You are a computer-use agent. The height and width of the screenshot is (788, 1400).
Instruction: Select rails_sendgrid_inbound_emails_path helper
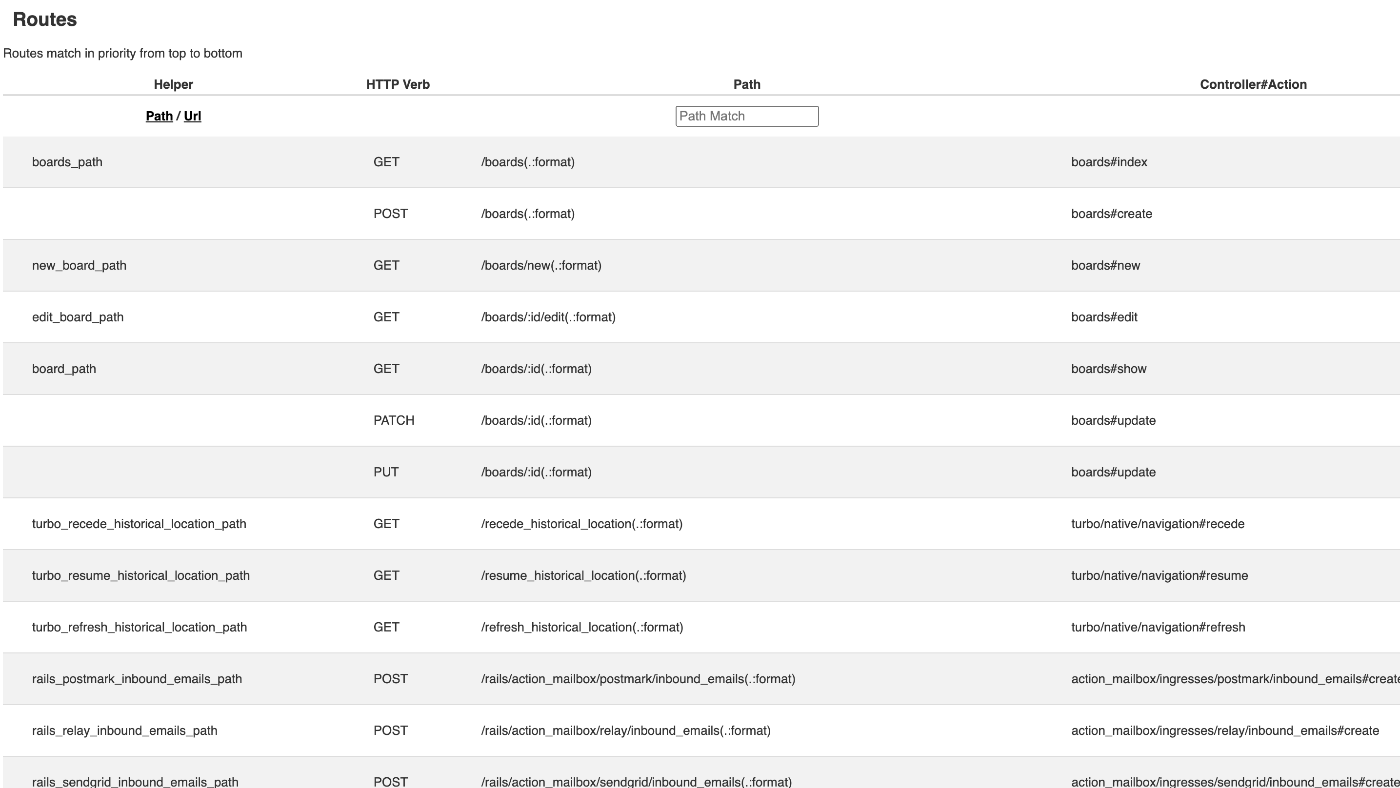(x=135, y=781)
